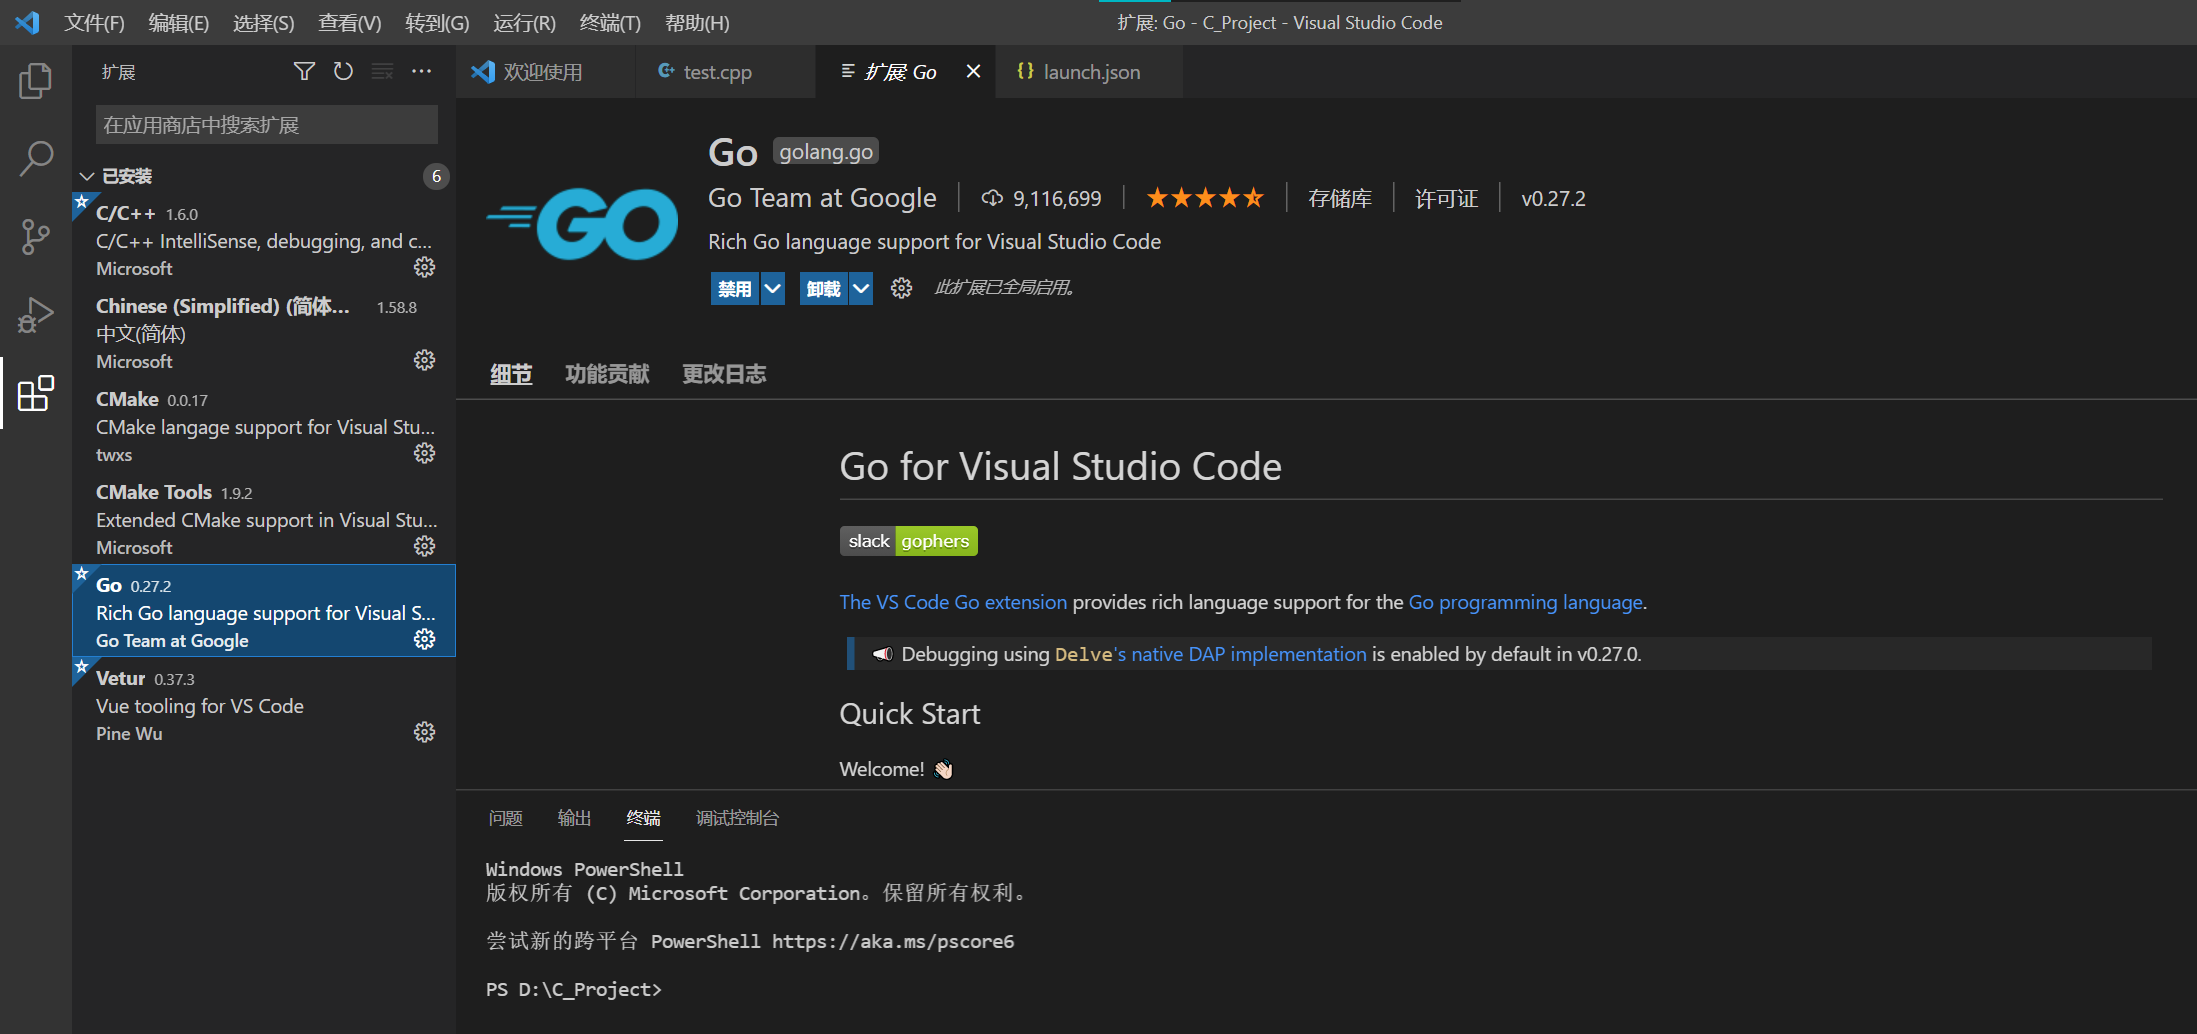Click the clear extension search results icon
The image size is (2197, 1034).
(x=382, y=72)
